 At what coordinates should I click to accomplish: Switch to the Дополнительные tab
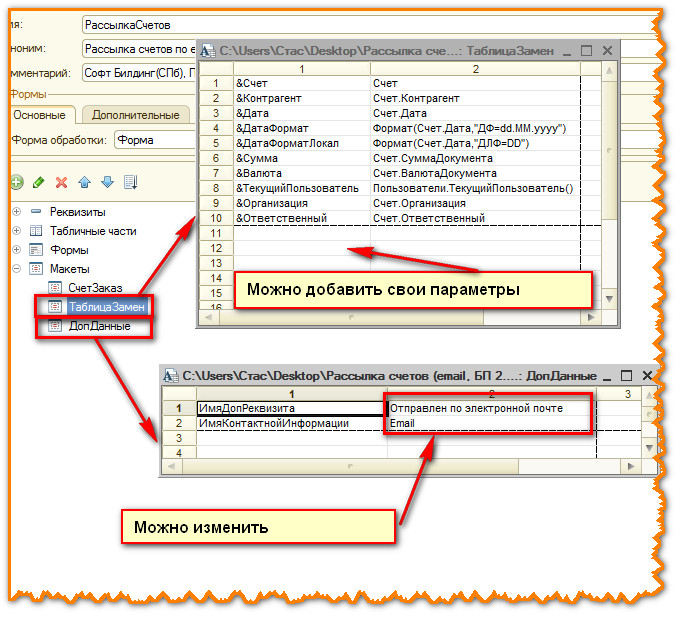pyautogui.click(x=136, y=116)
